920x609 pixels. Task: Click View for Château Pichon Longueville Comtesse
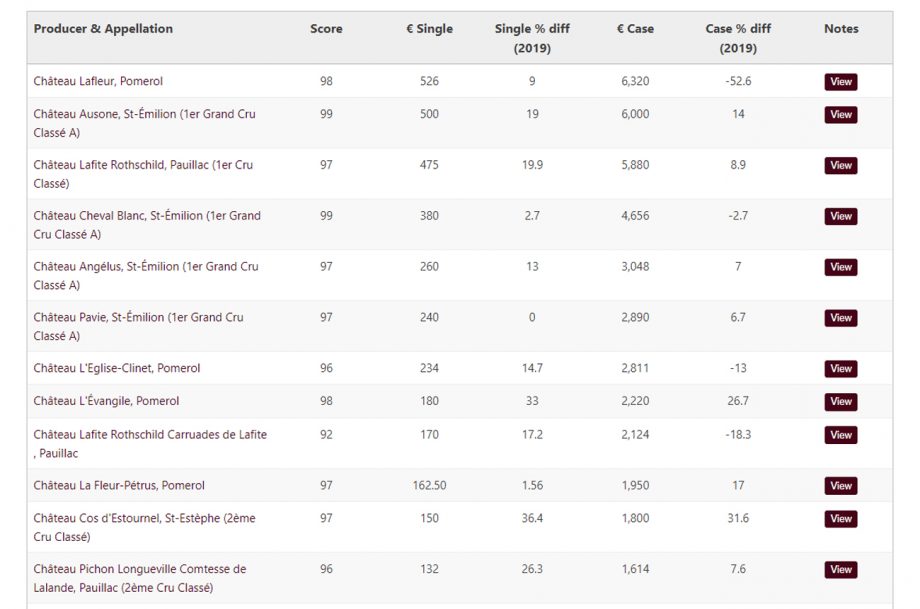pos(840,569)
